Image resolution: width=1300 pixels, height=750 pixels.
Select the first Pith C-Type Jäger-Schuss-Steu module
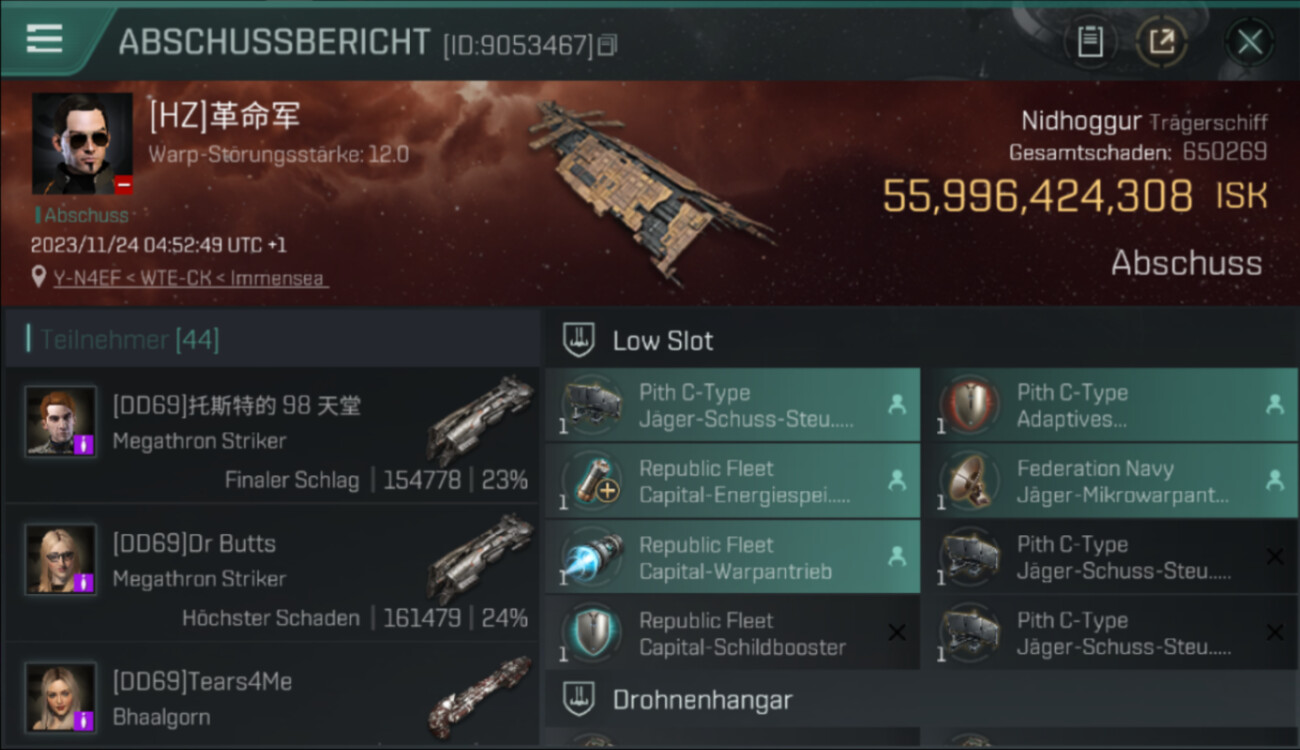point(733,405)
